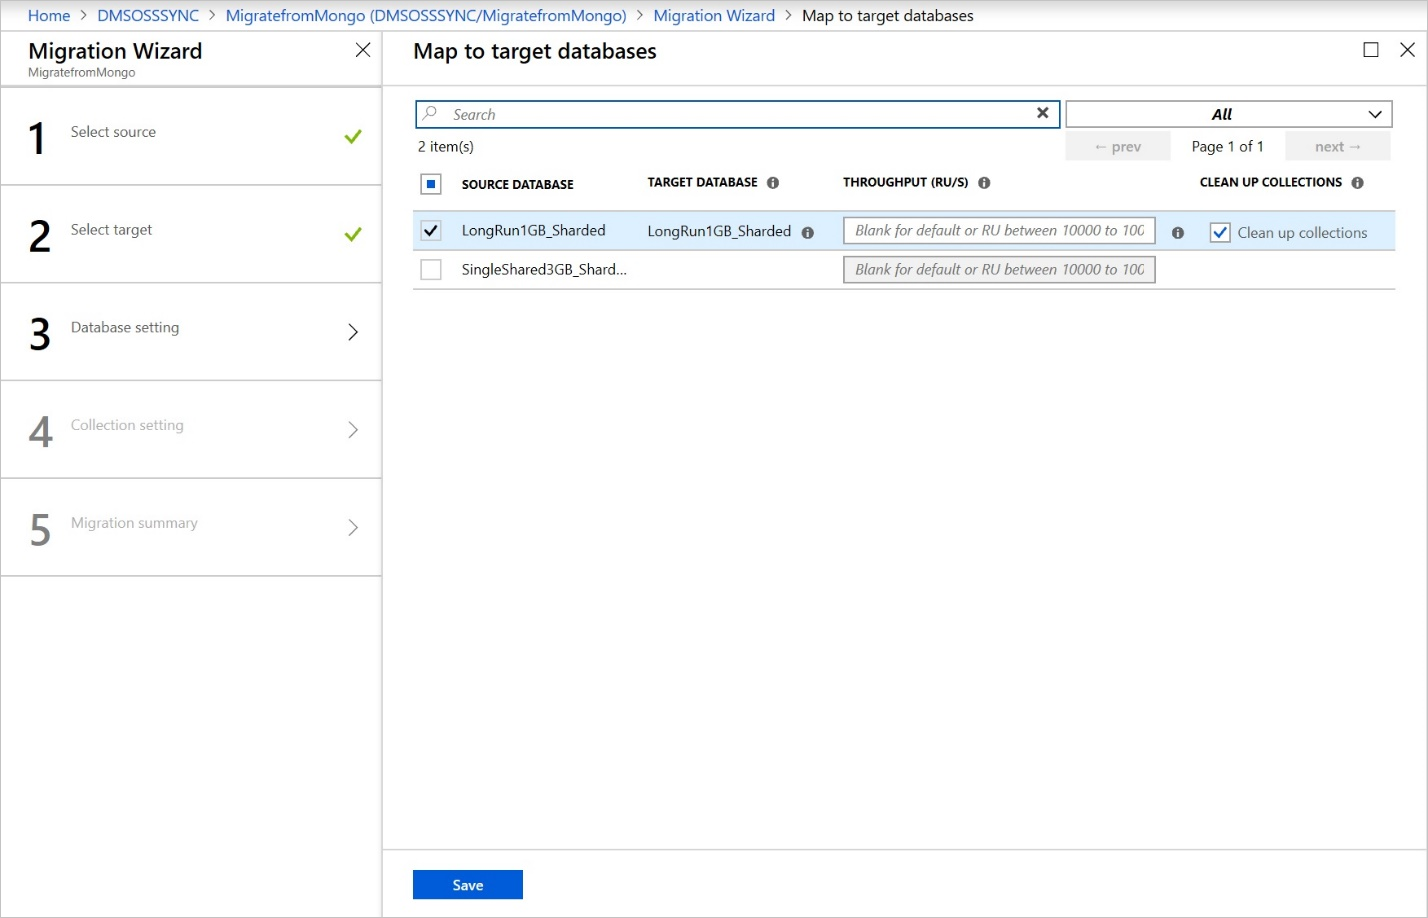Screen dimensions: 1428x918
Task: Open DMSOSSSYNC breadcrumb link
Action: [148, 15]
